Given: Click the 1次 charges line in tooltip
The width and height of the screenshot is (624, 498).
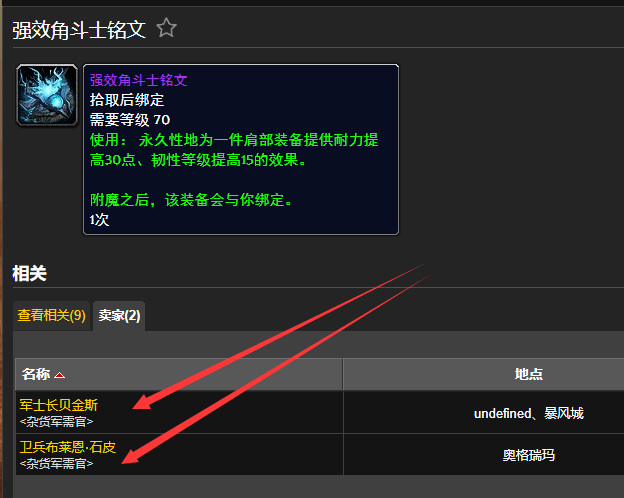Looking at the screenshot, I should [99, 220].
